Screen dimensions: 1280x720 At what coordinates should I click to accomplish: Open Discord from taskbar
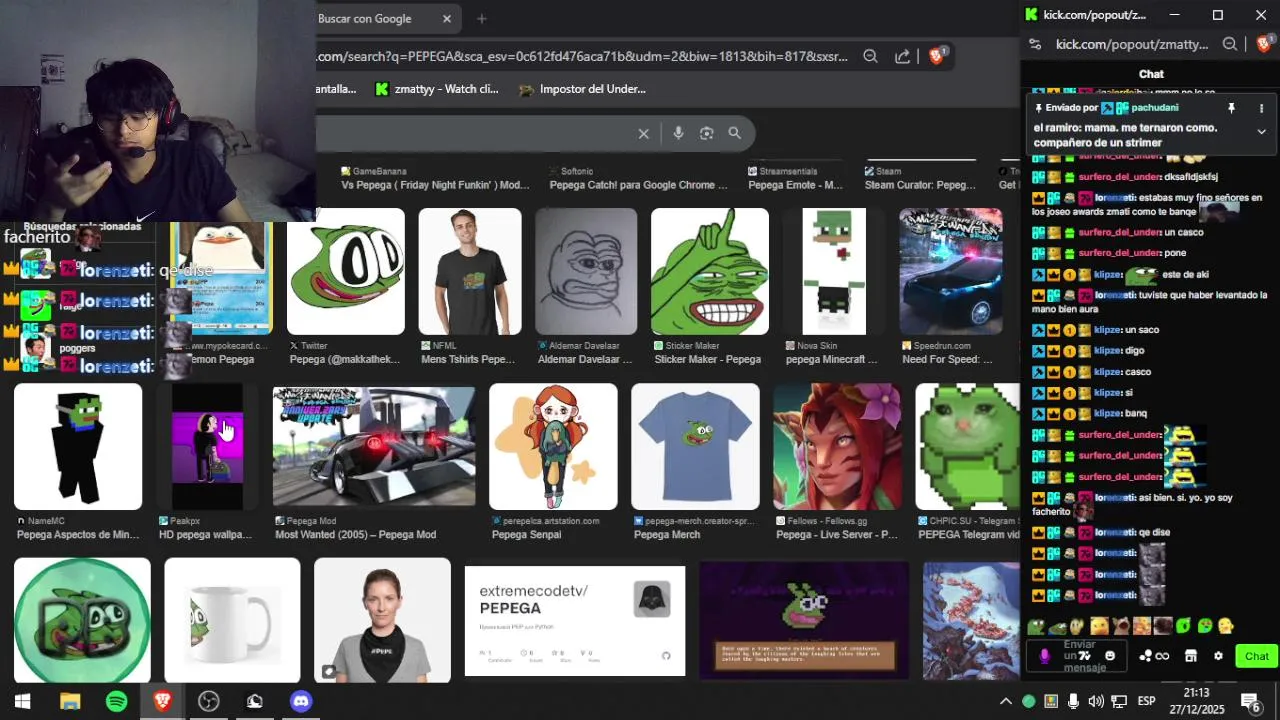point(301,701)
